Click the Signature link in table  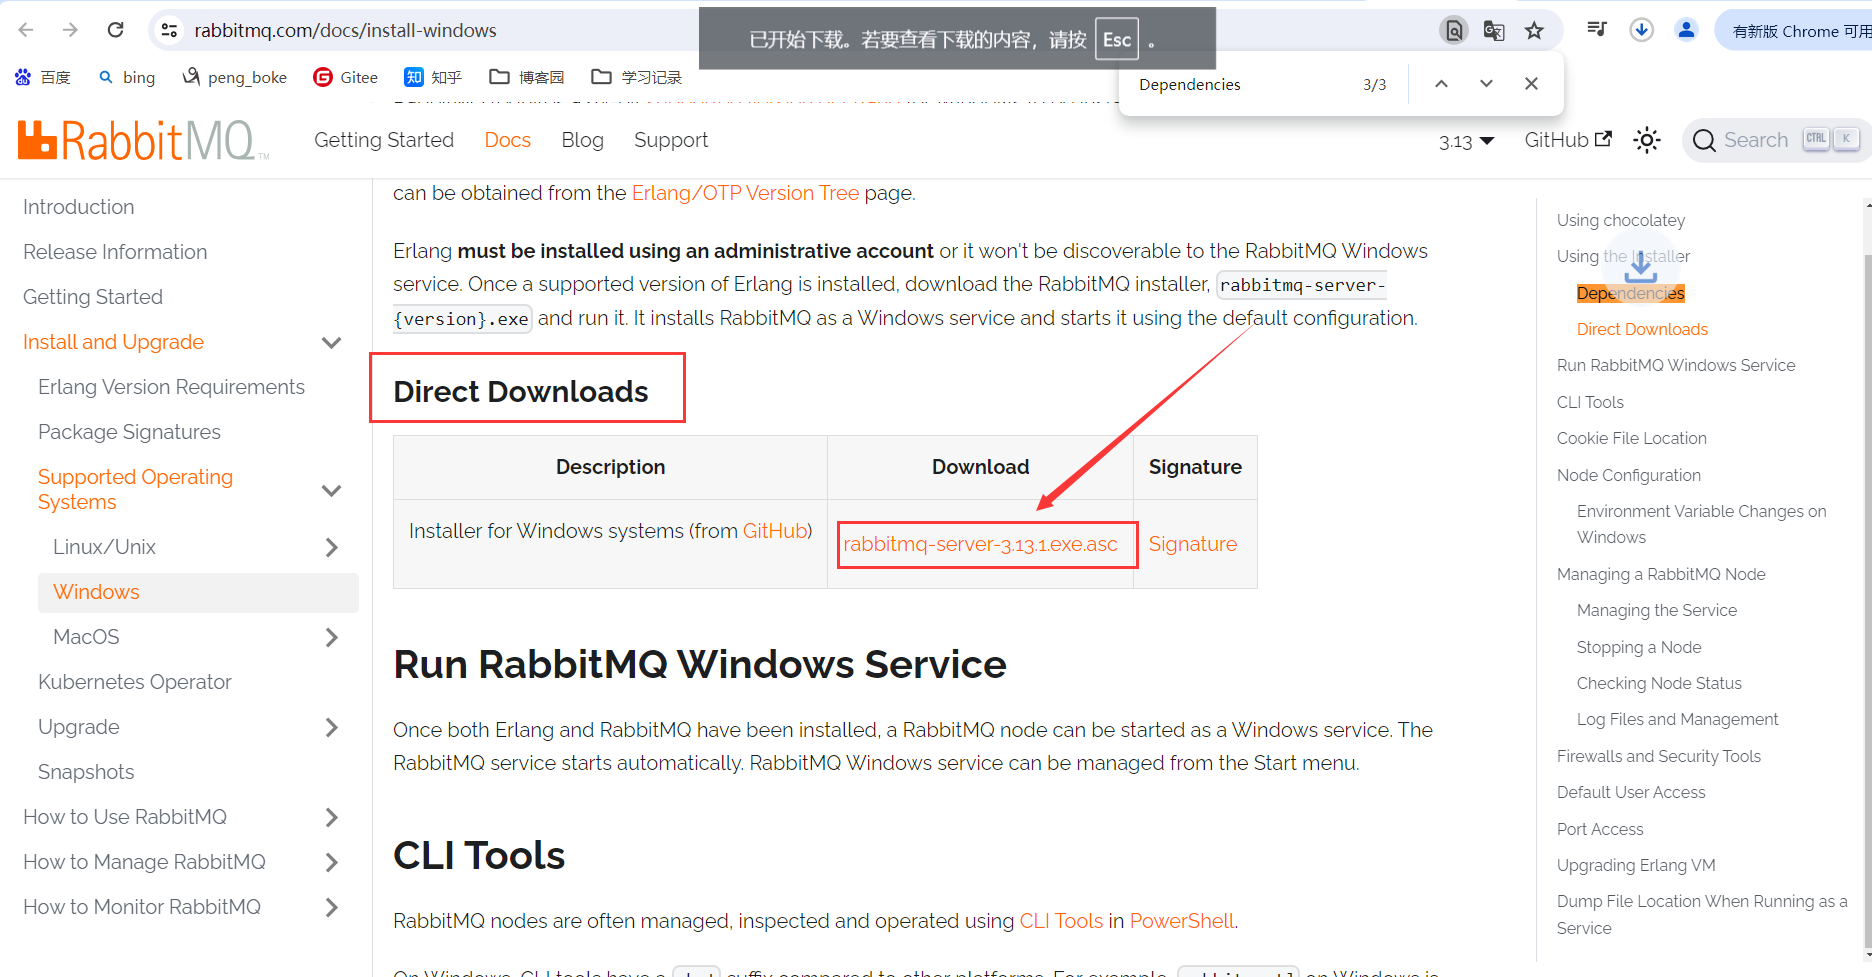coord(1193,544)
